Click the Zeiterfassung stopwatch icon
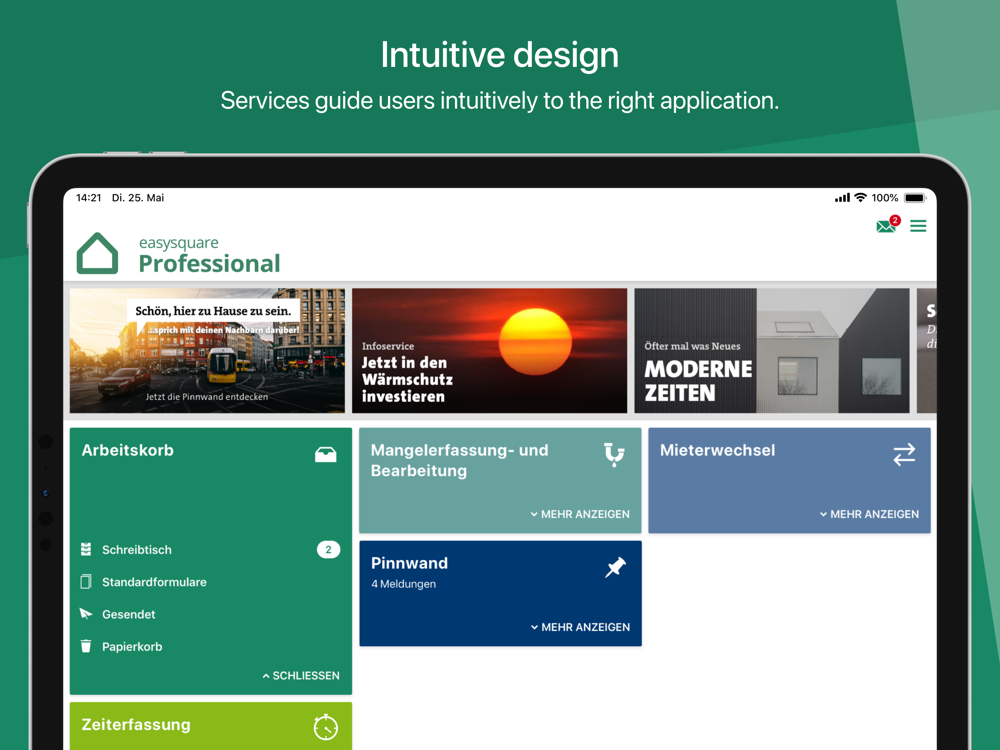Viewport: 1000px width, 750px height. point(325,727)
